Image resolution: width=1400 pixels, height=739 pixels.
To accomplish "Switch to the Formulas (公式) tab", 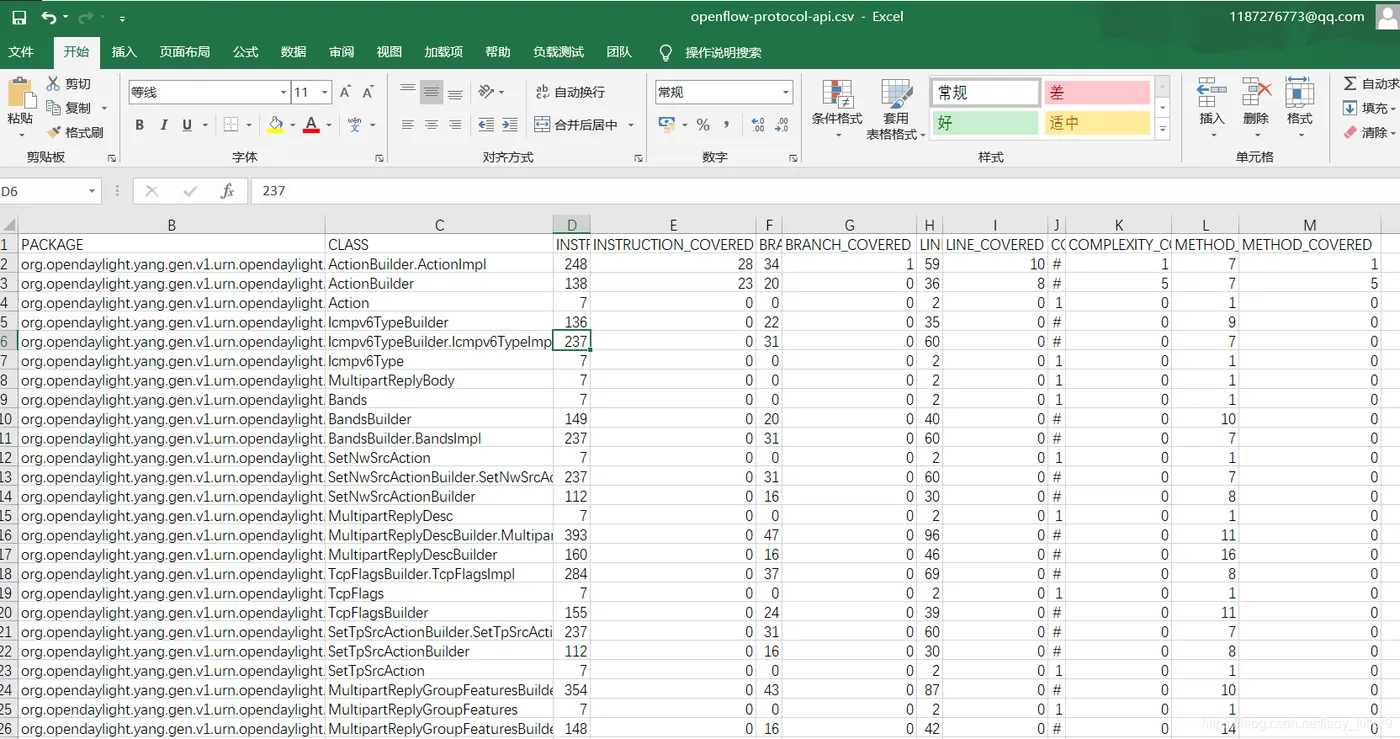I will (245, 52).
